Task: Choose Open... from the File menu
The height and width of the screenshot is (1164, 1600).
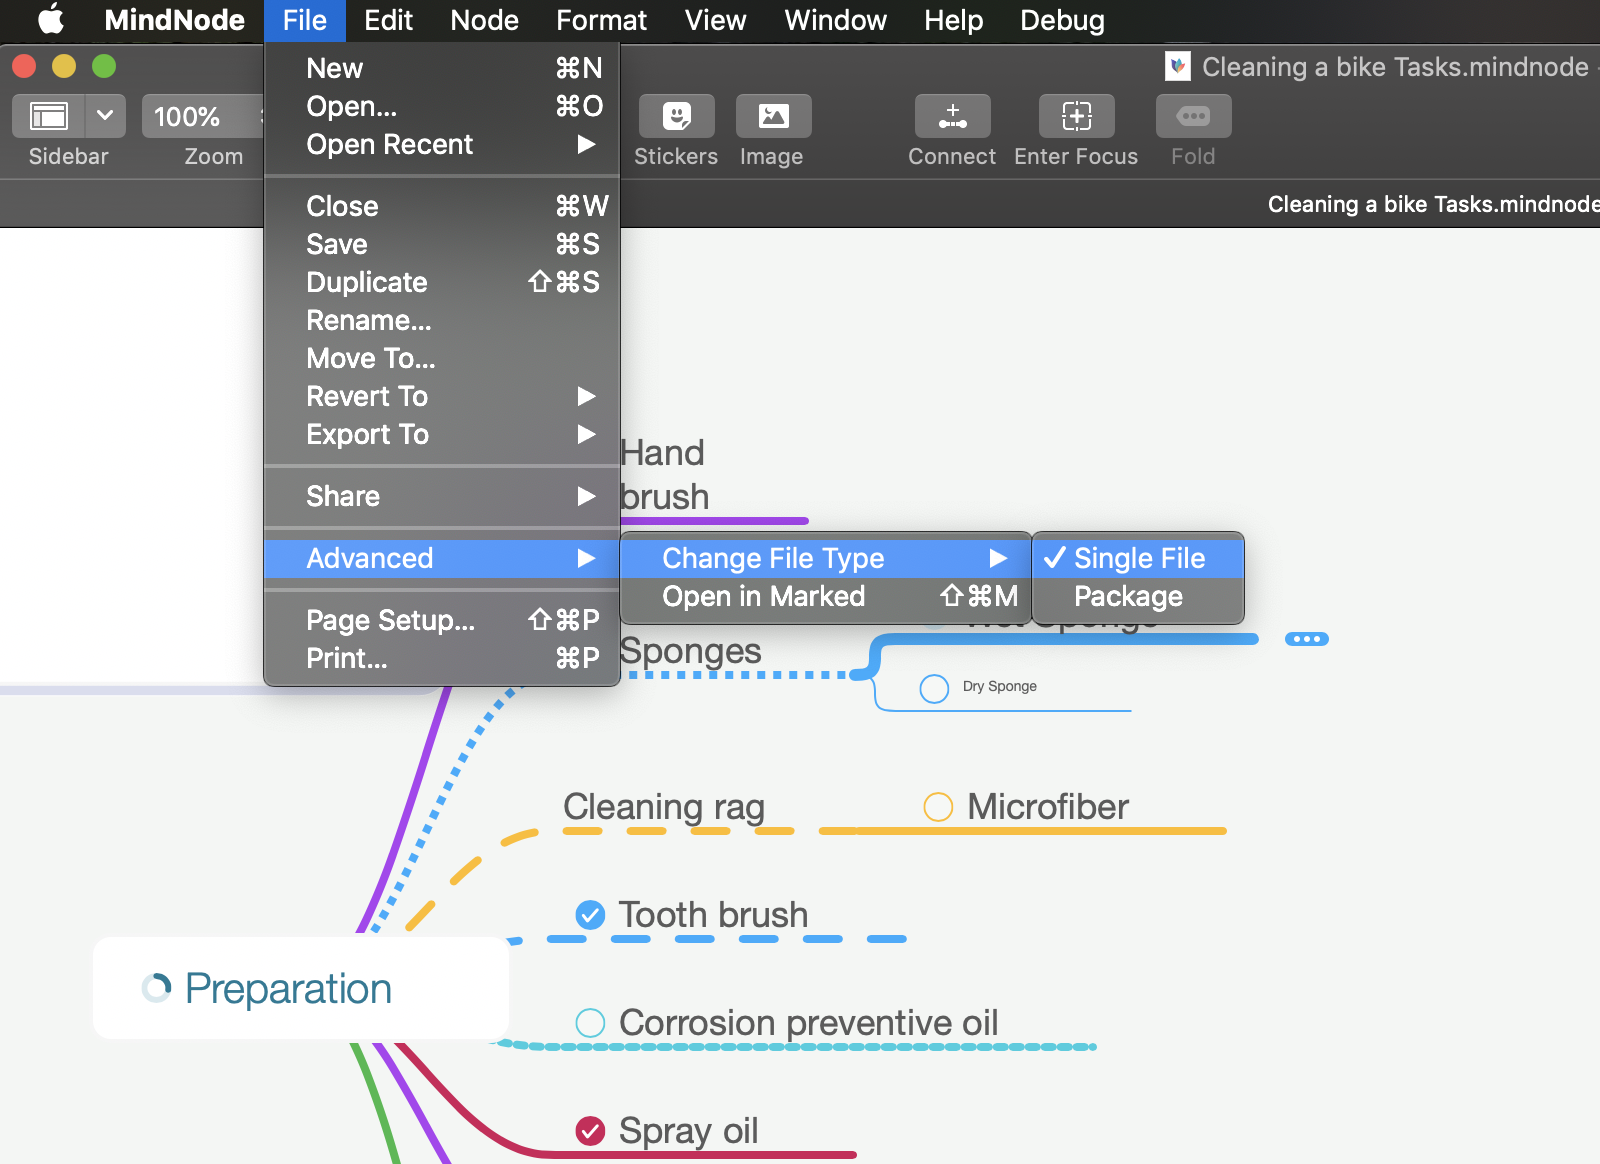Action: pos(442,106)
